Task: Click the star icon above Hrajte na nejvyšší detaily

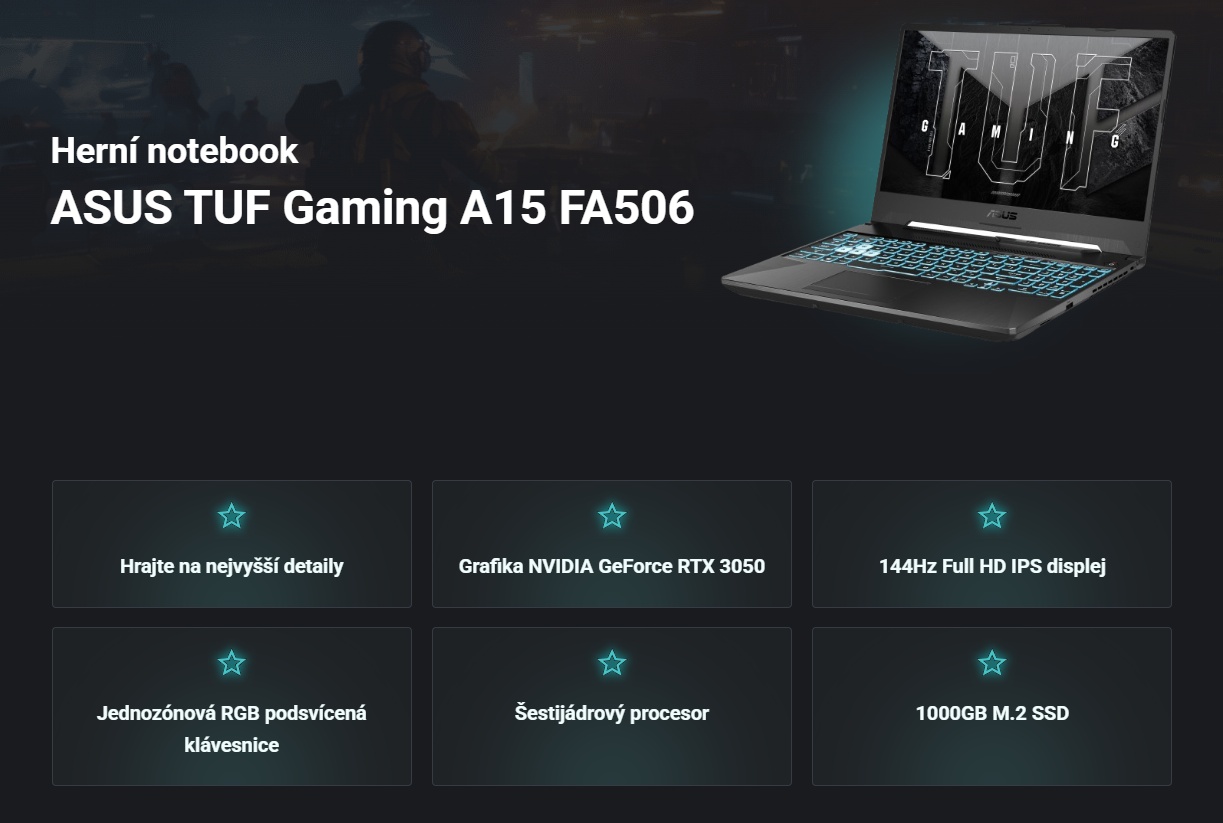Action: click(x=231, y=516)
